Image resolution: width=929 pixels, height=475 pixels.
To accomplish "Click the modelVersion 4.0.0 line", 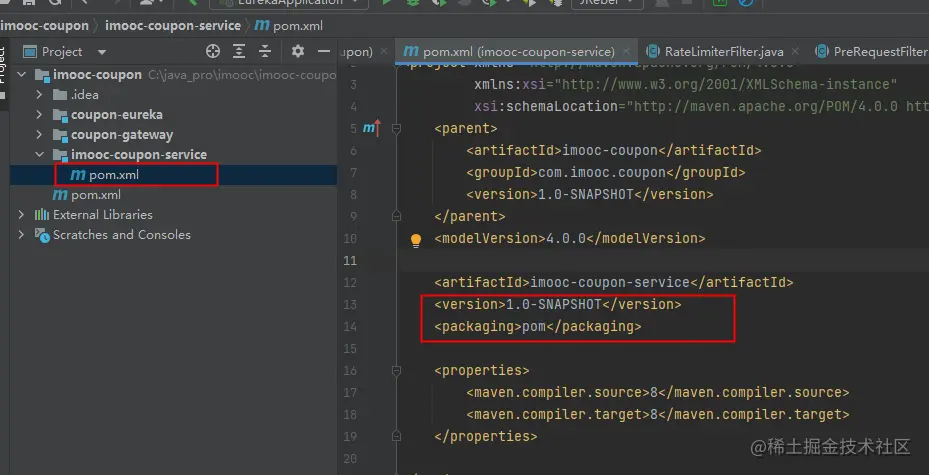I will [x=570, y=239].
